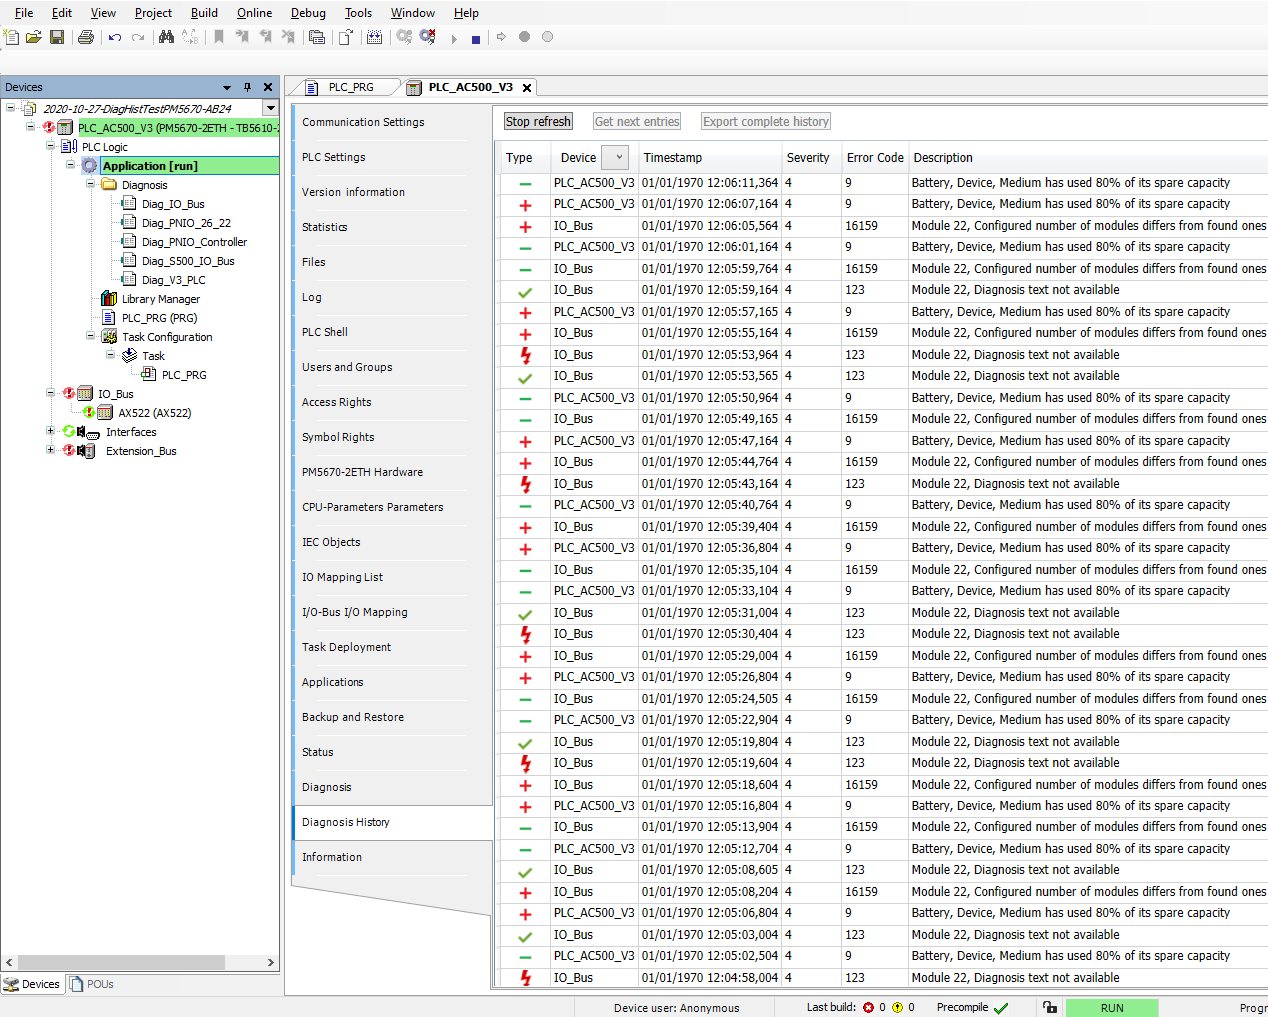Click the Find binoculars icon

pyautogui.click(x=166, y=37)
